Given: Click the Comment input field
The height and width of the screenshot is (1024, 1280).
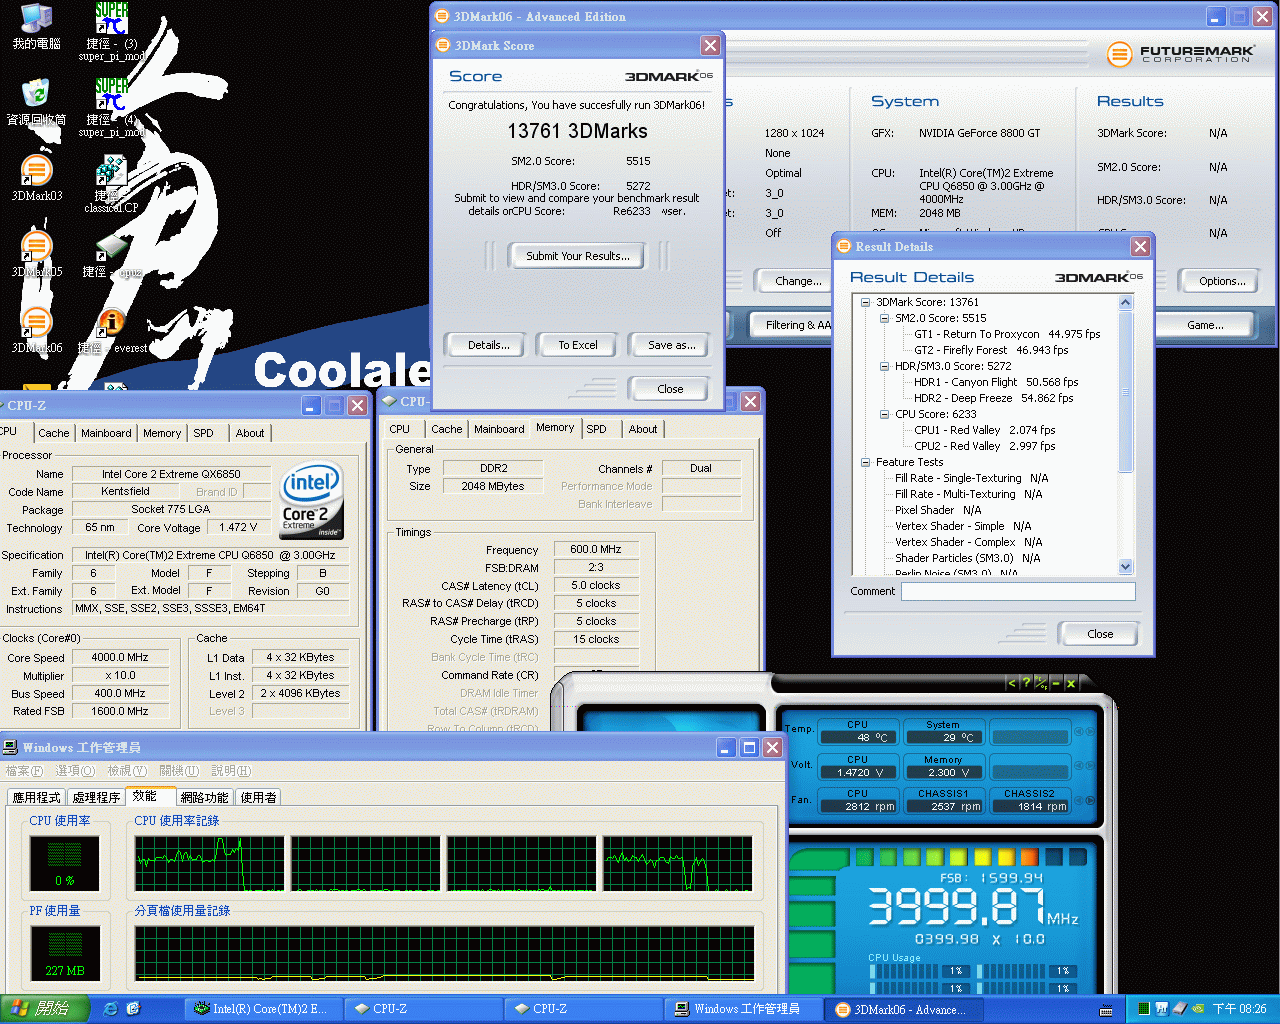Looking at the screenshot, I should tap(1018, 591).
